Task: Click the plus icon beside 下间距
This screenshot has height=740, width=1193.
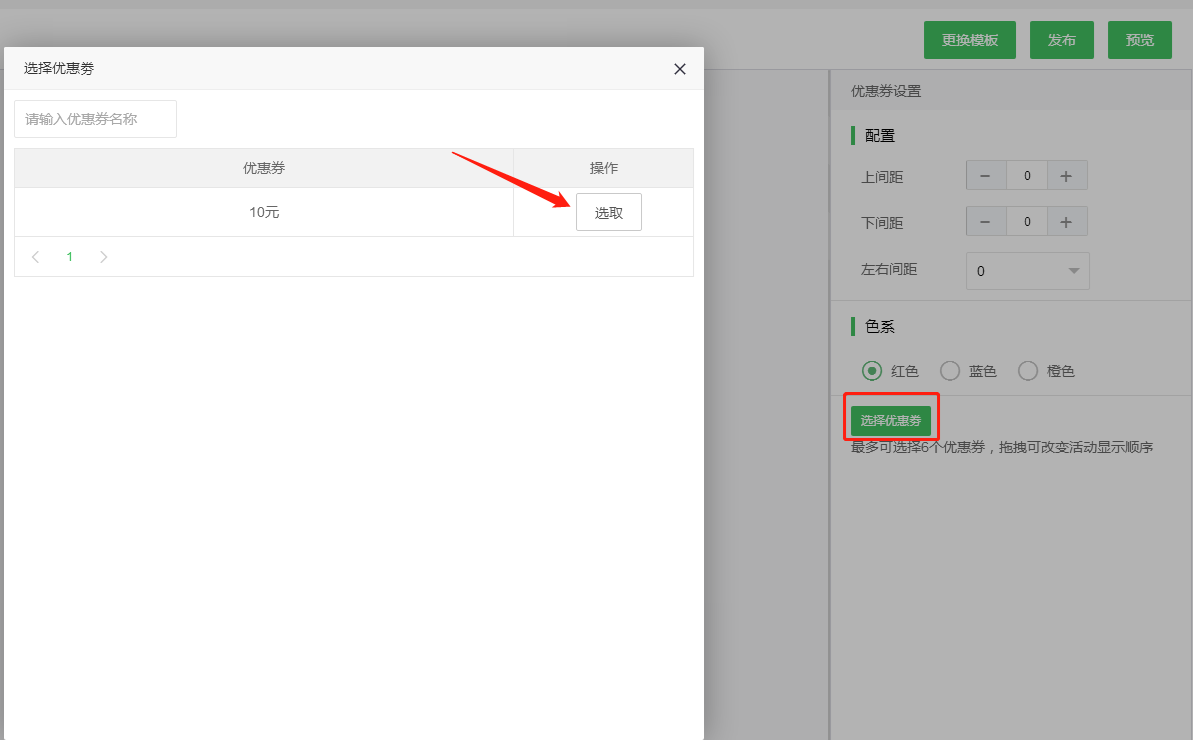Action: (1066, 221)
